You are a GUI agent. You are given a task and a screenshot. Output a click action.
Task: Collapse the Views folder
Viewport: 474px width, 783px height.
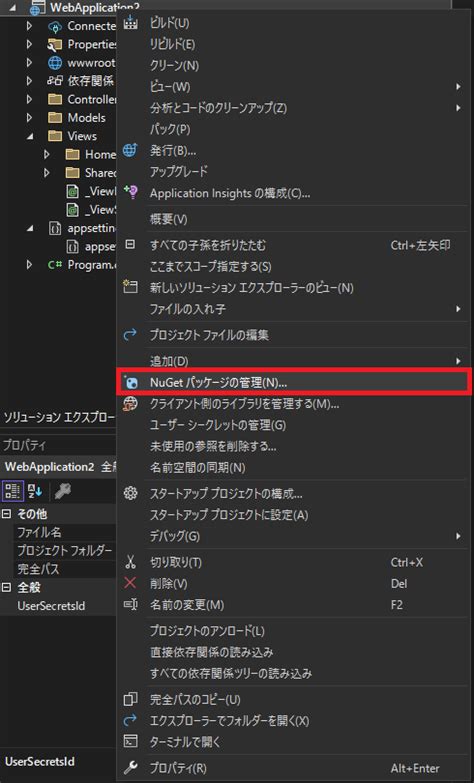(29, 136)
